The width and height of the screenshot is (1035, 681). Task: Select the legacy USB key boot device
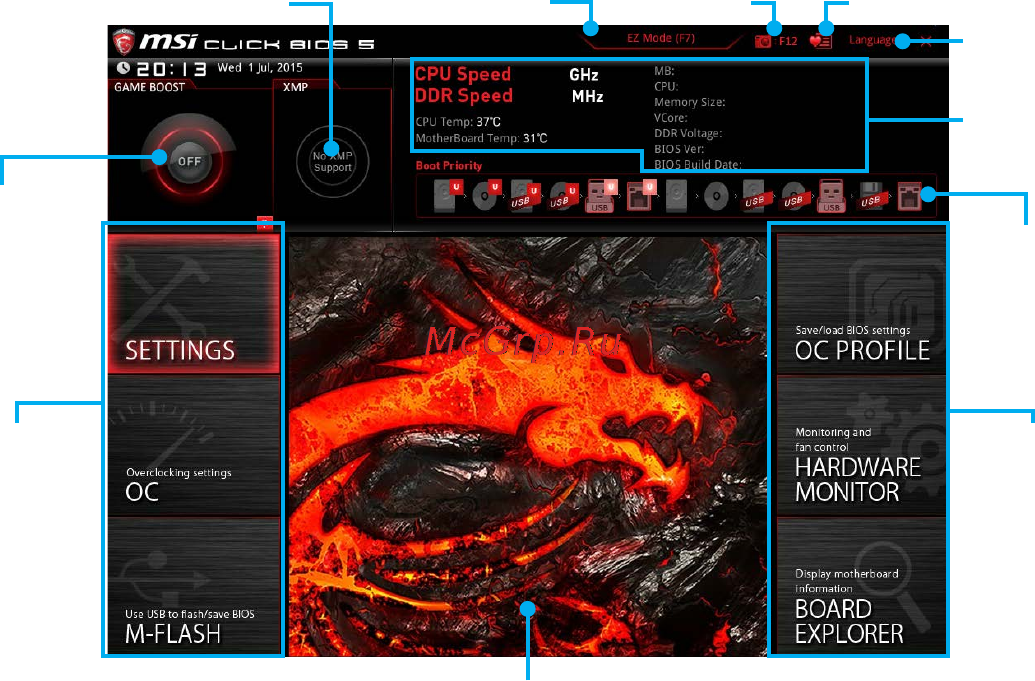(x=831, y=196)
